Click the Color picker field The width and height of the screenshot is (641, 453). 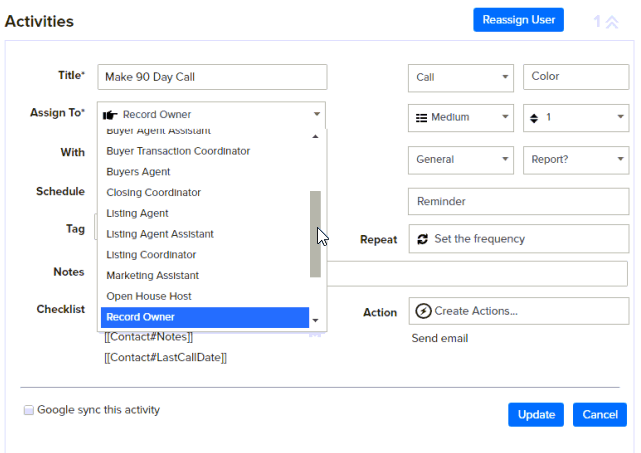pyautogui.click(x=575, y=77)
